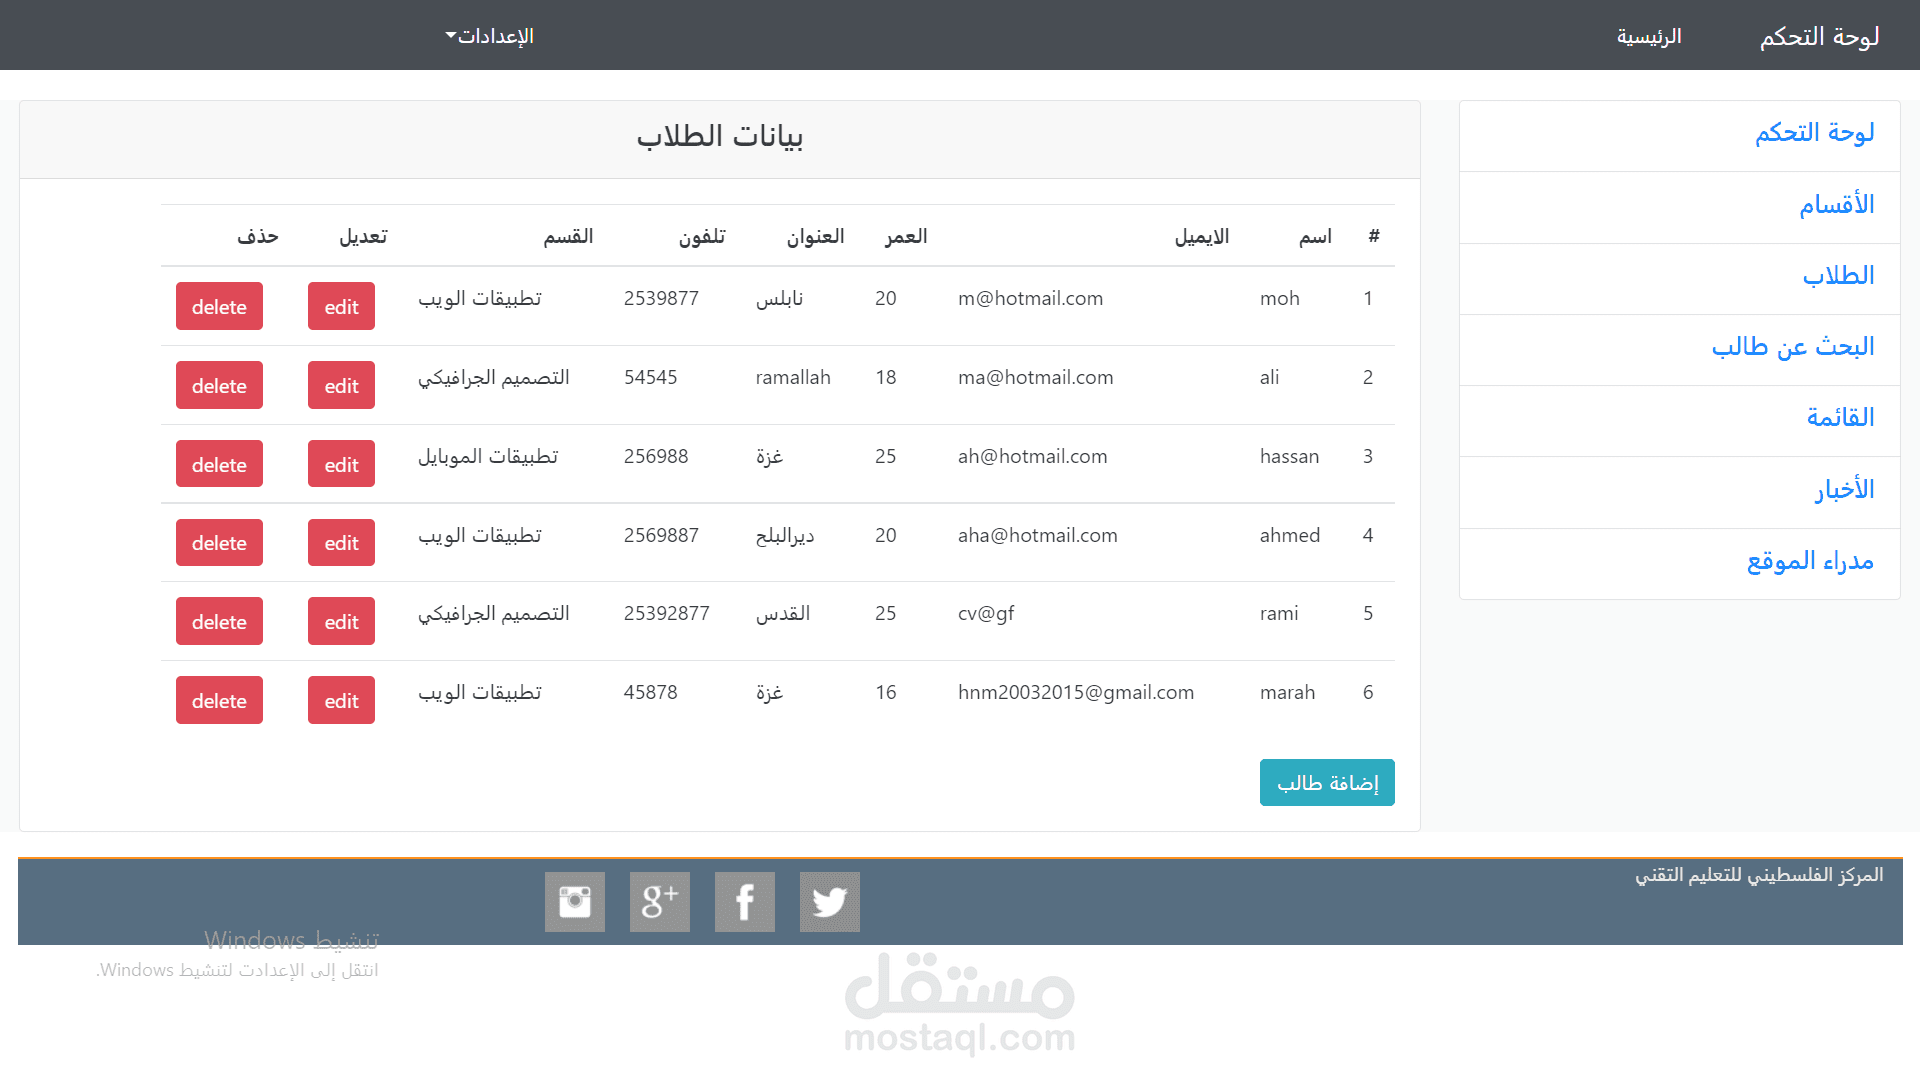The height and width of the screenshot is (1080, 1920).
Task: Open مدراء الموقع sidebar link
Action: click(1810, 561)
